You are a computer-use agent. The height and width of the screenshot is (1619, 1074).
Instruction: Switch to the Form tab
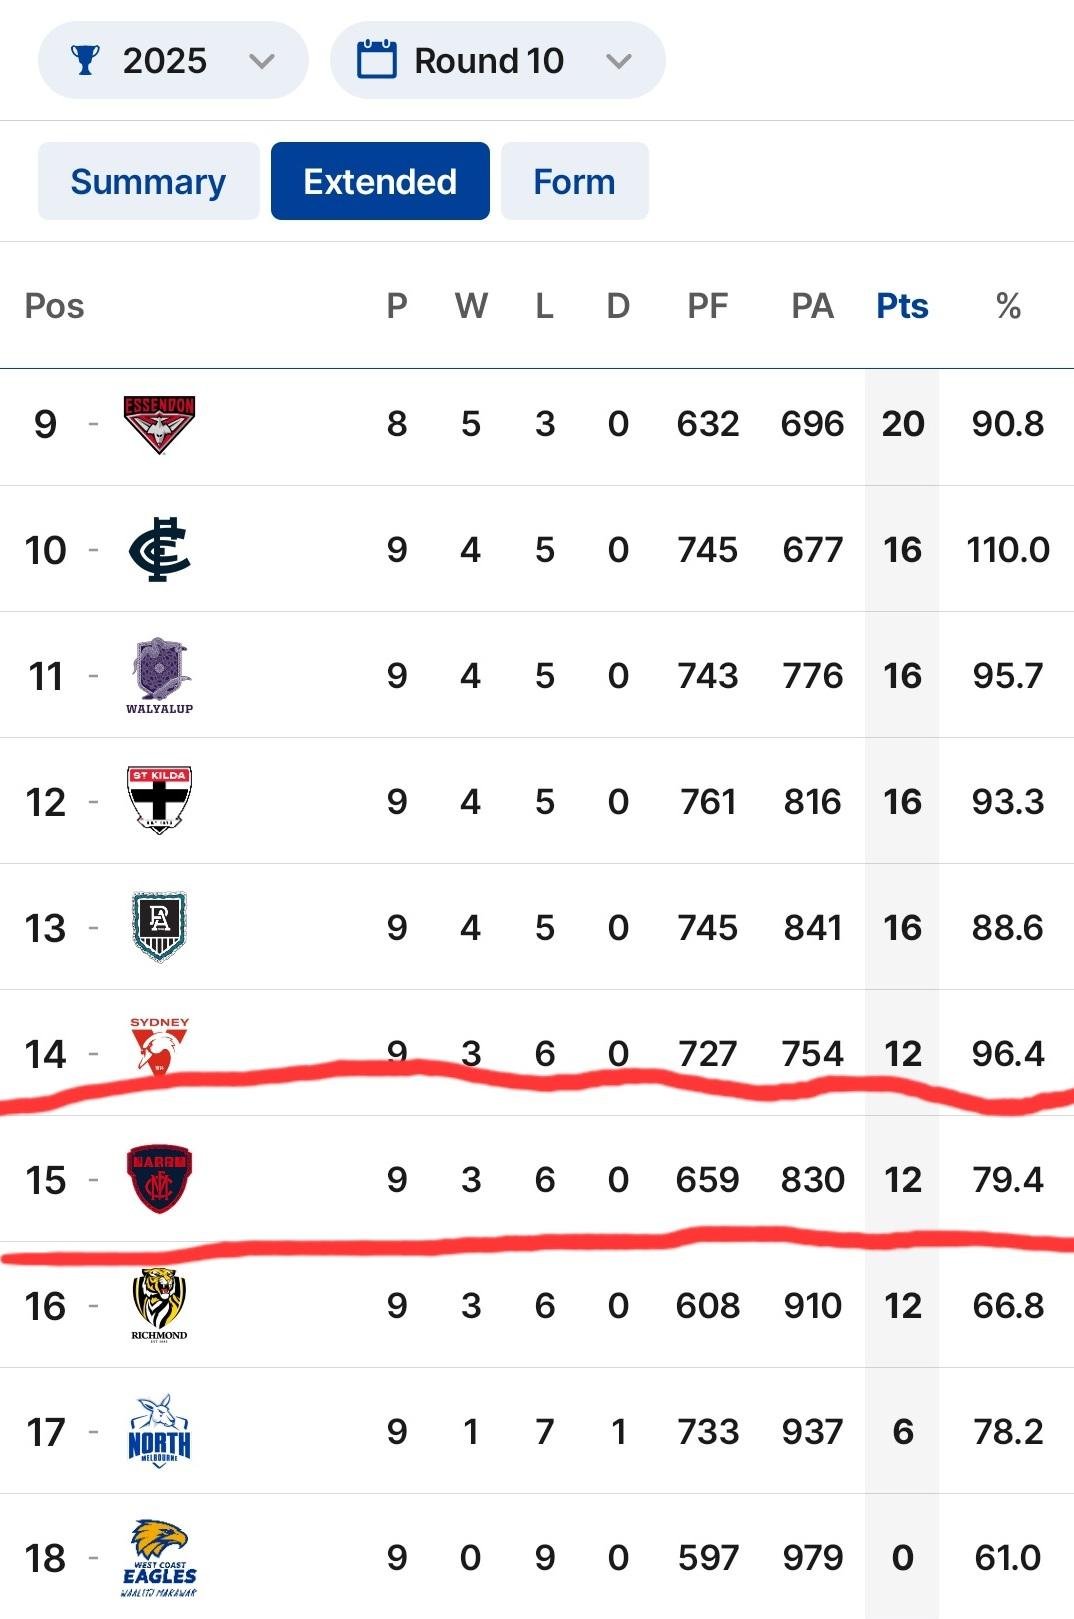point(574,181)
